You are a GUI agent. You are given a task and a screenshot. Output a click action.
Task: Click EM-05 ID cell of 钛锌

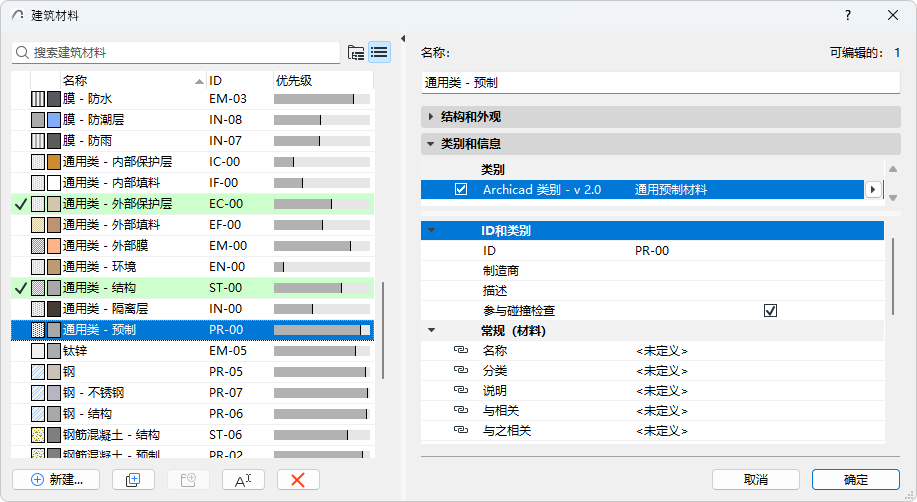228,350
